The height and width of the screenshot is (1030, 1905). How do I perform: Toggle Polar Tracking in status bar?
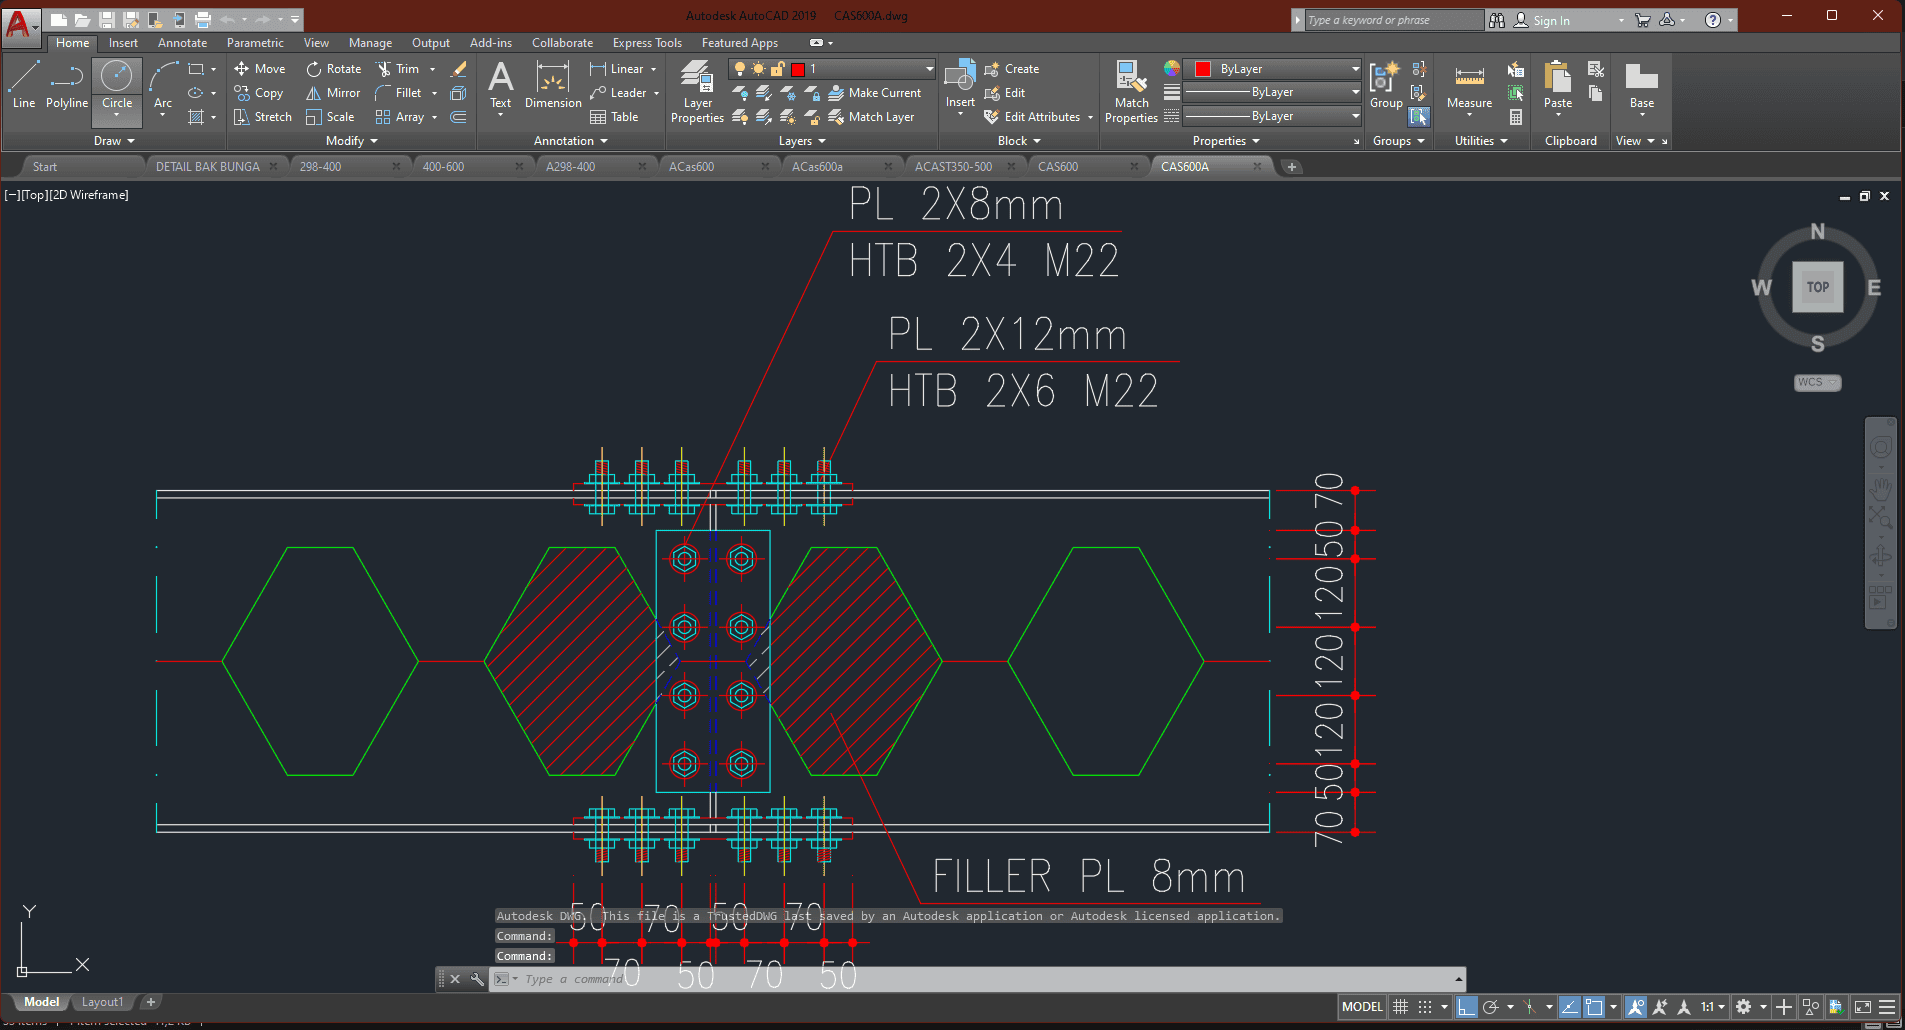pyautogui.click(x=1490, y=1007)
